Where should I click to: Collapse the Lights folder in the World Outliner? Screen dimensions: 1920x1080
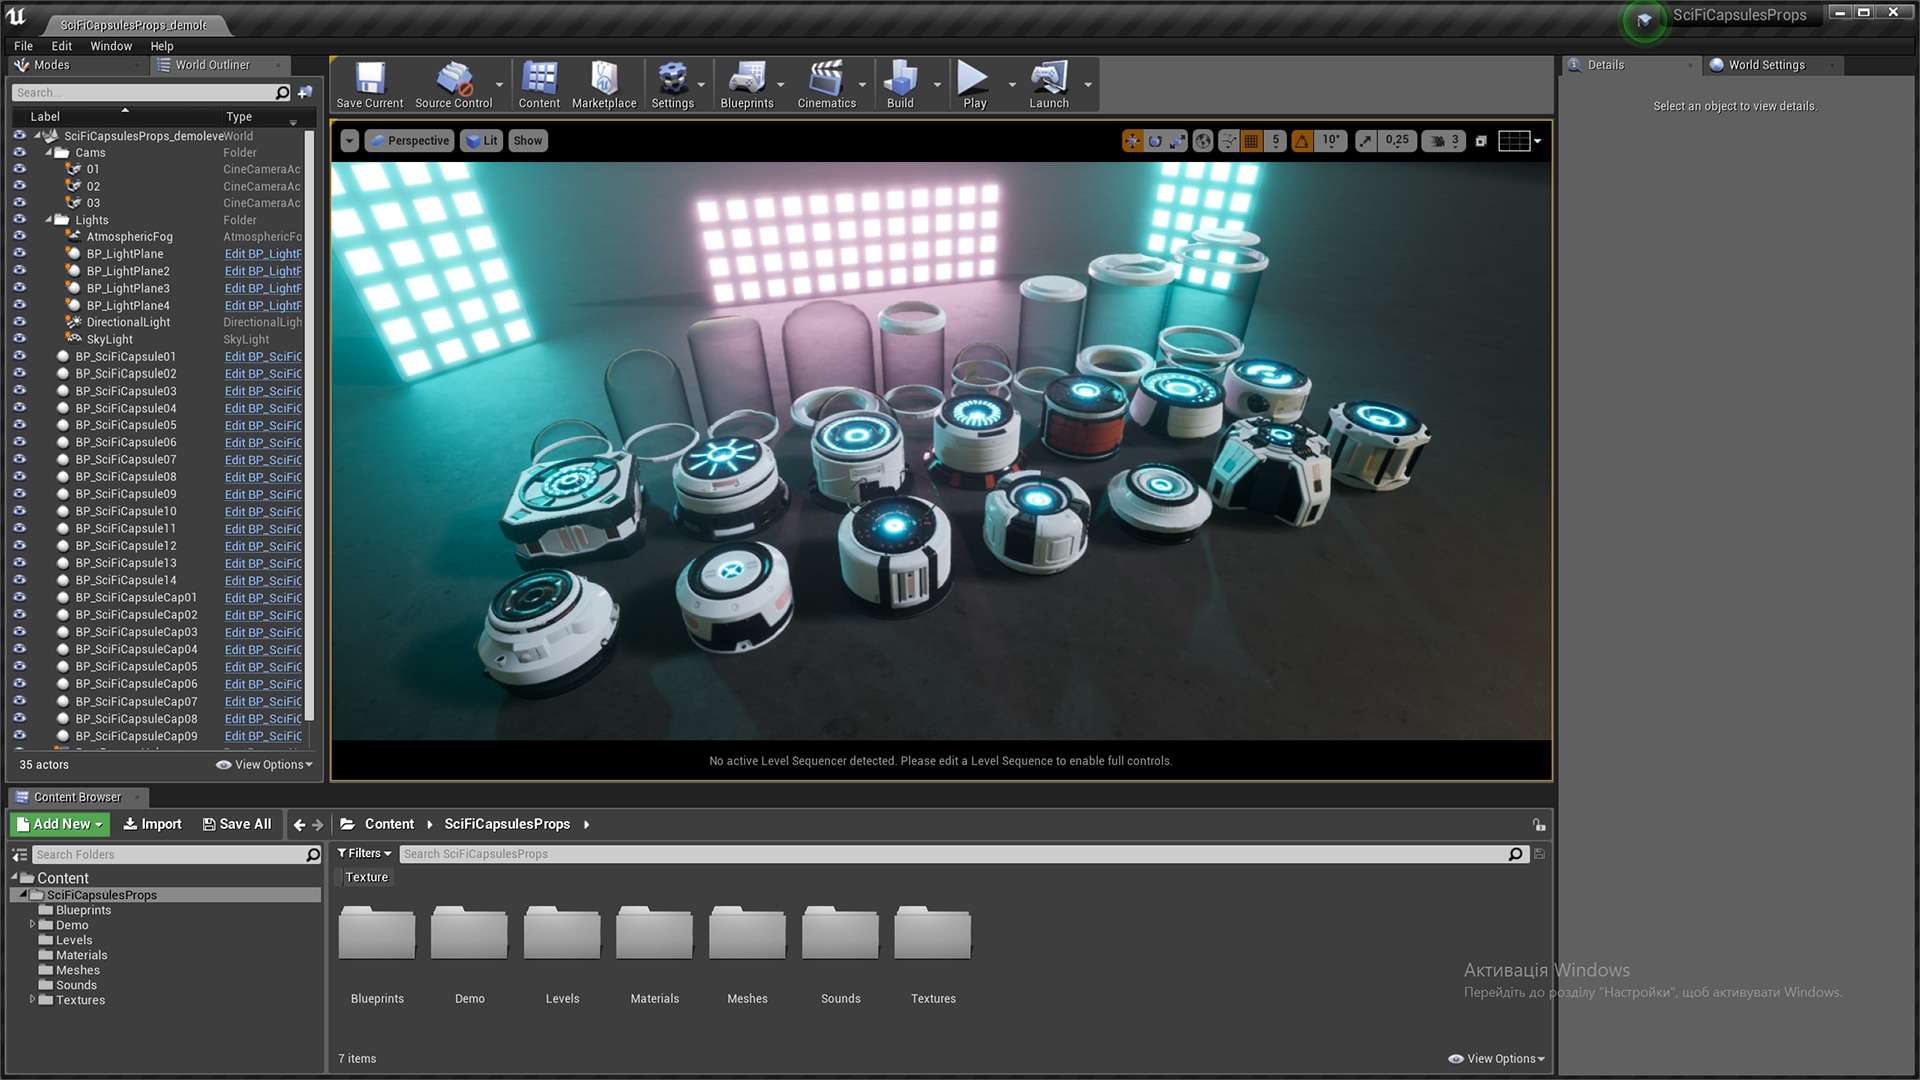coord(49,220)
